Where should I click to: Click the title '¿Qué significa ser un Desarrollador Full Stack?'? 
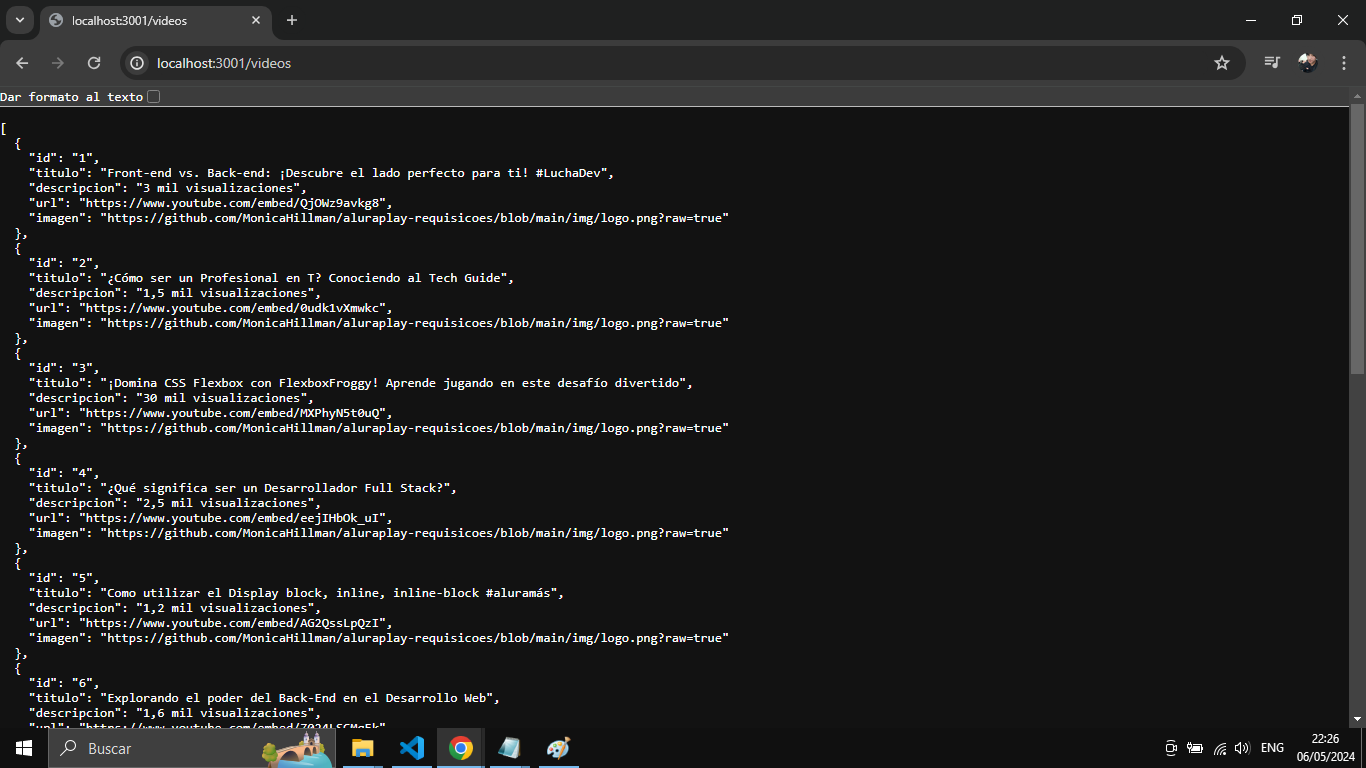pos(278,488)
